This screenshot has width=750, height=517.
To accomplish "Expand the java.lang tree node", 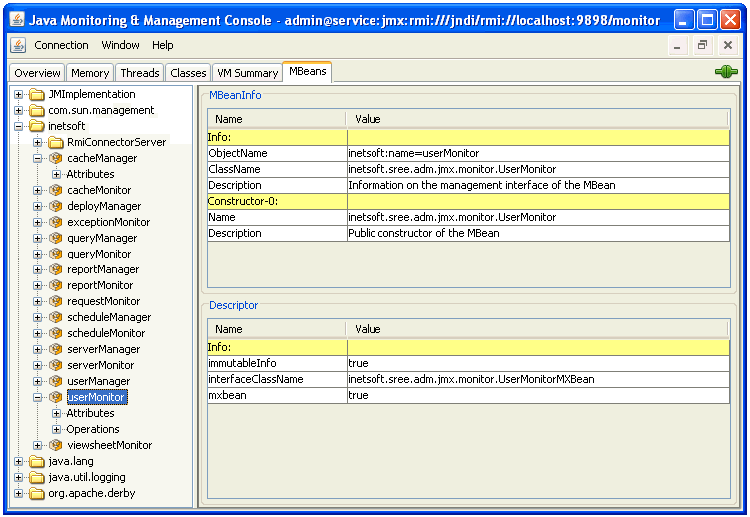I will click(19, 462).
